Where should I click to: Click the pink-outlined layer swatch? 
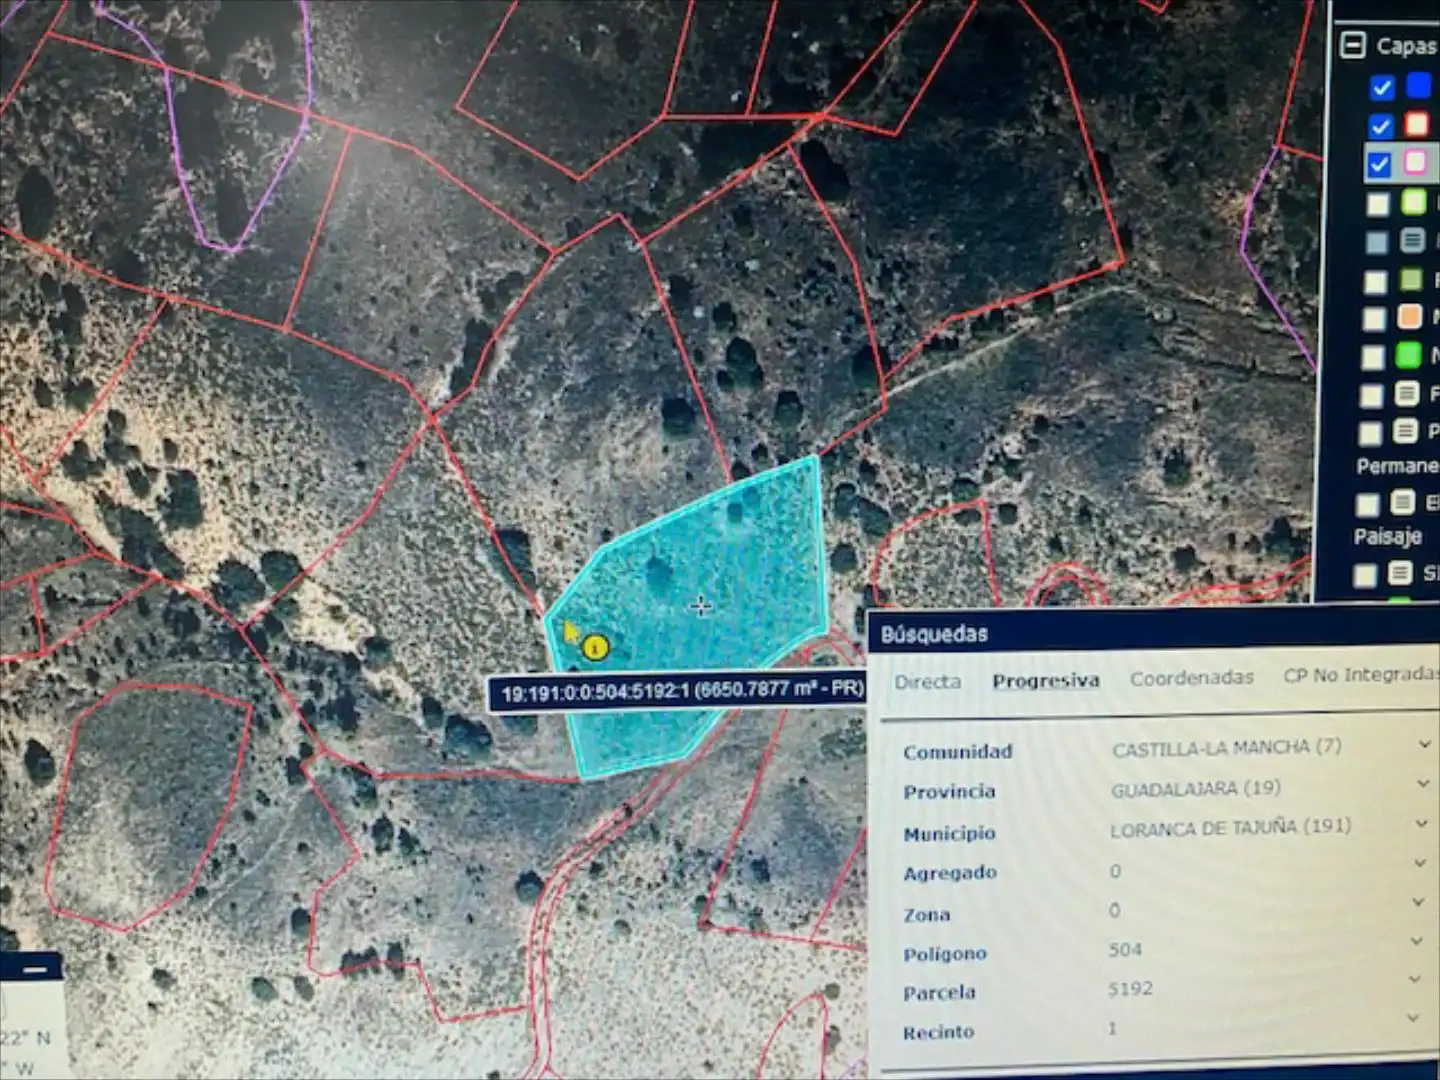coord(1416,162)
